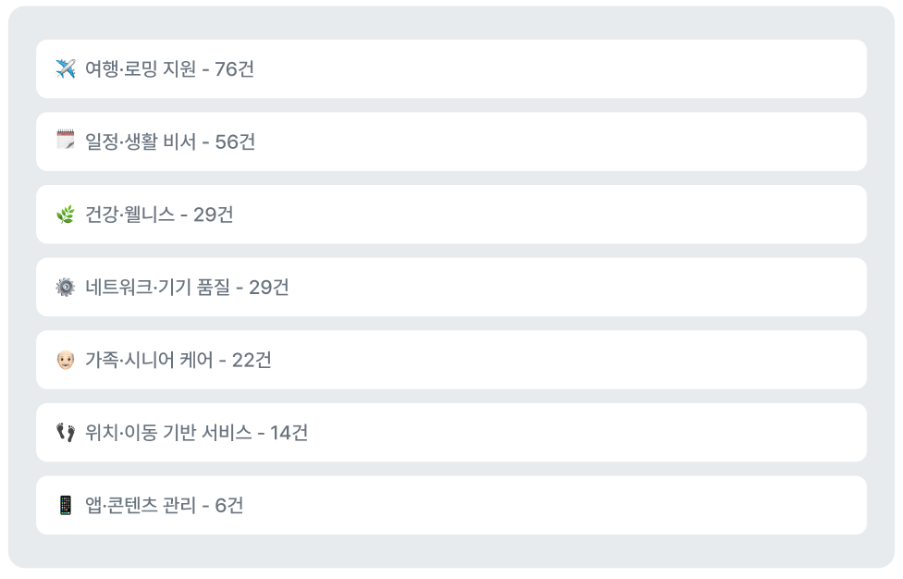Select the 건강·웰니스 - 29건 entry
Viewport: 903px width, 579px height.
tap(451, 214)
